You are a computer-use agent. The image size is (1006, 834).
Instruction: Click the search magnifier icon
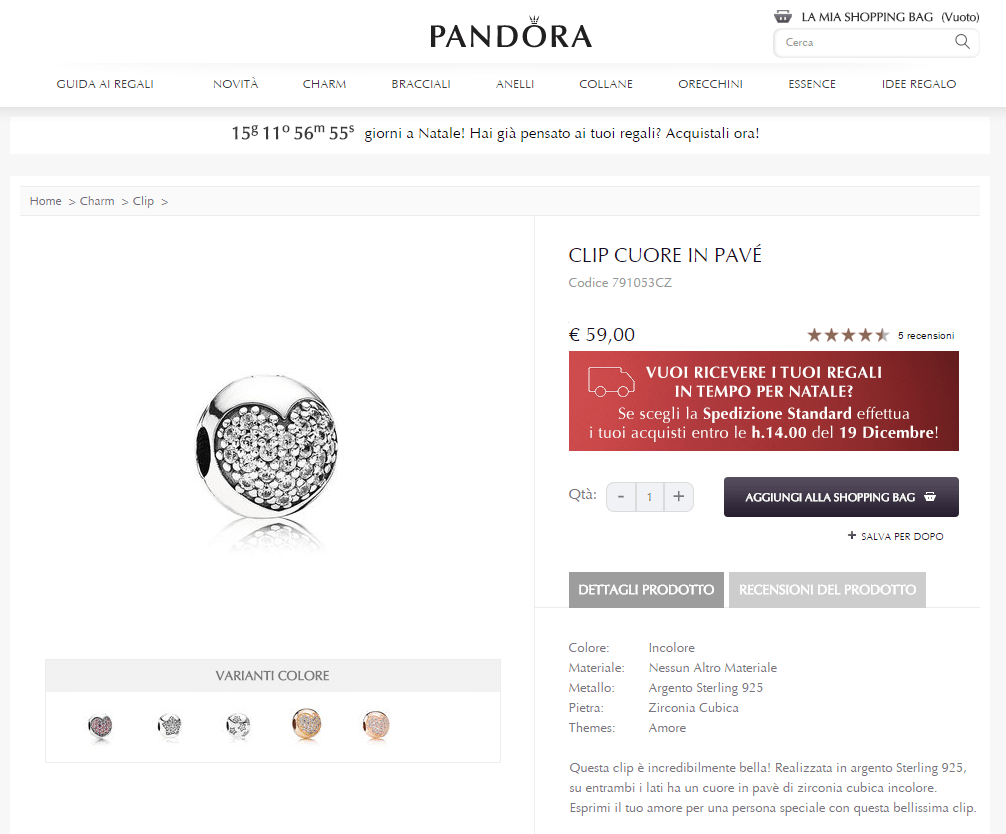click(x=962, y=42)
